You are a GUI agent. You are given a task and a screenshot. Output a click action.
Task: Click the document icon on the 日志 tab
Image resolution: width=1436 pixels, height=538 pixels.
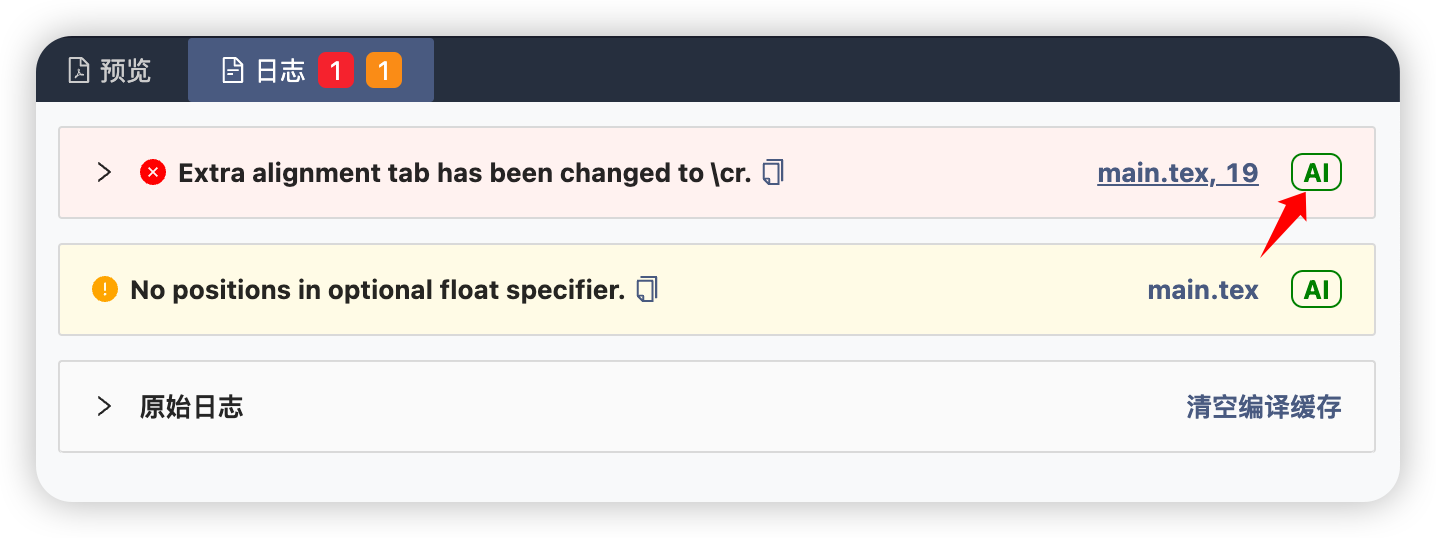point(232,71)
